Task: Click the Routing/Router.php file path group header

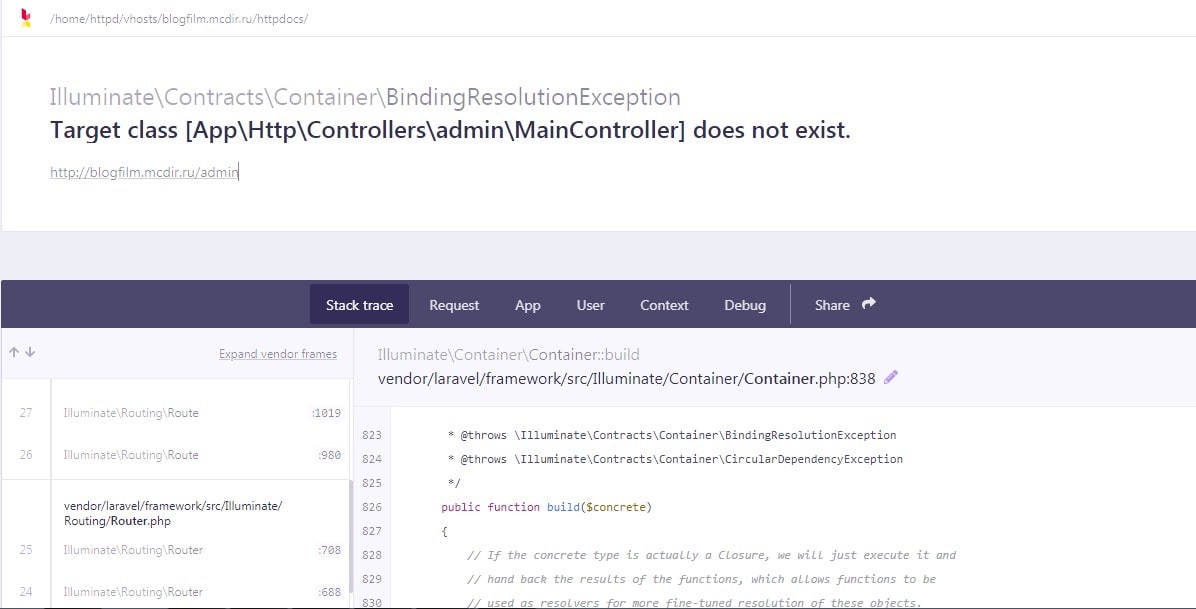Action: (x=173, y=514)
